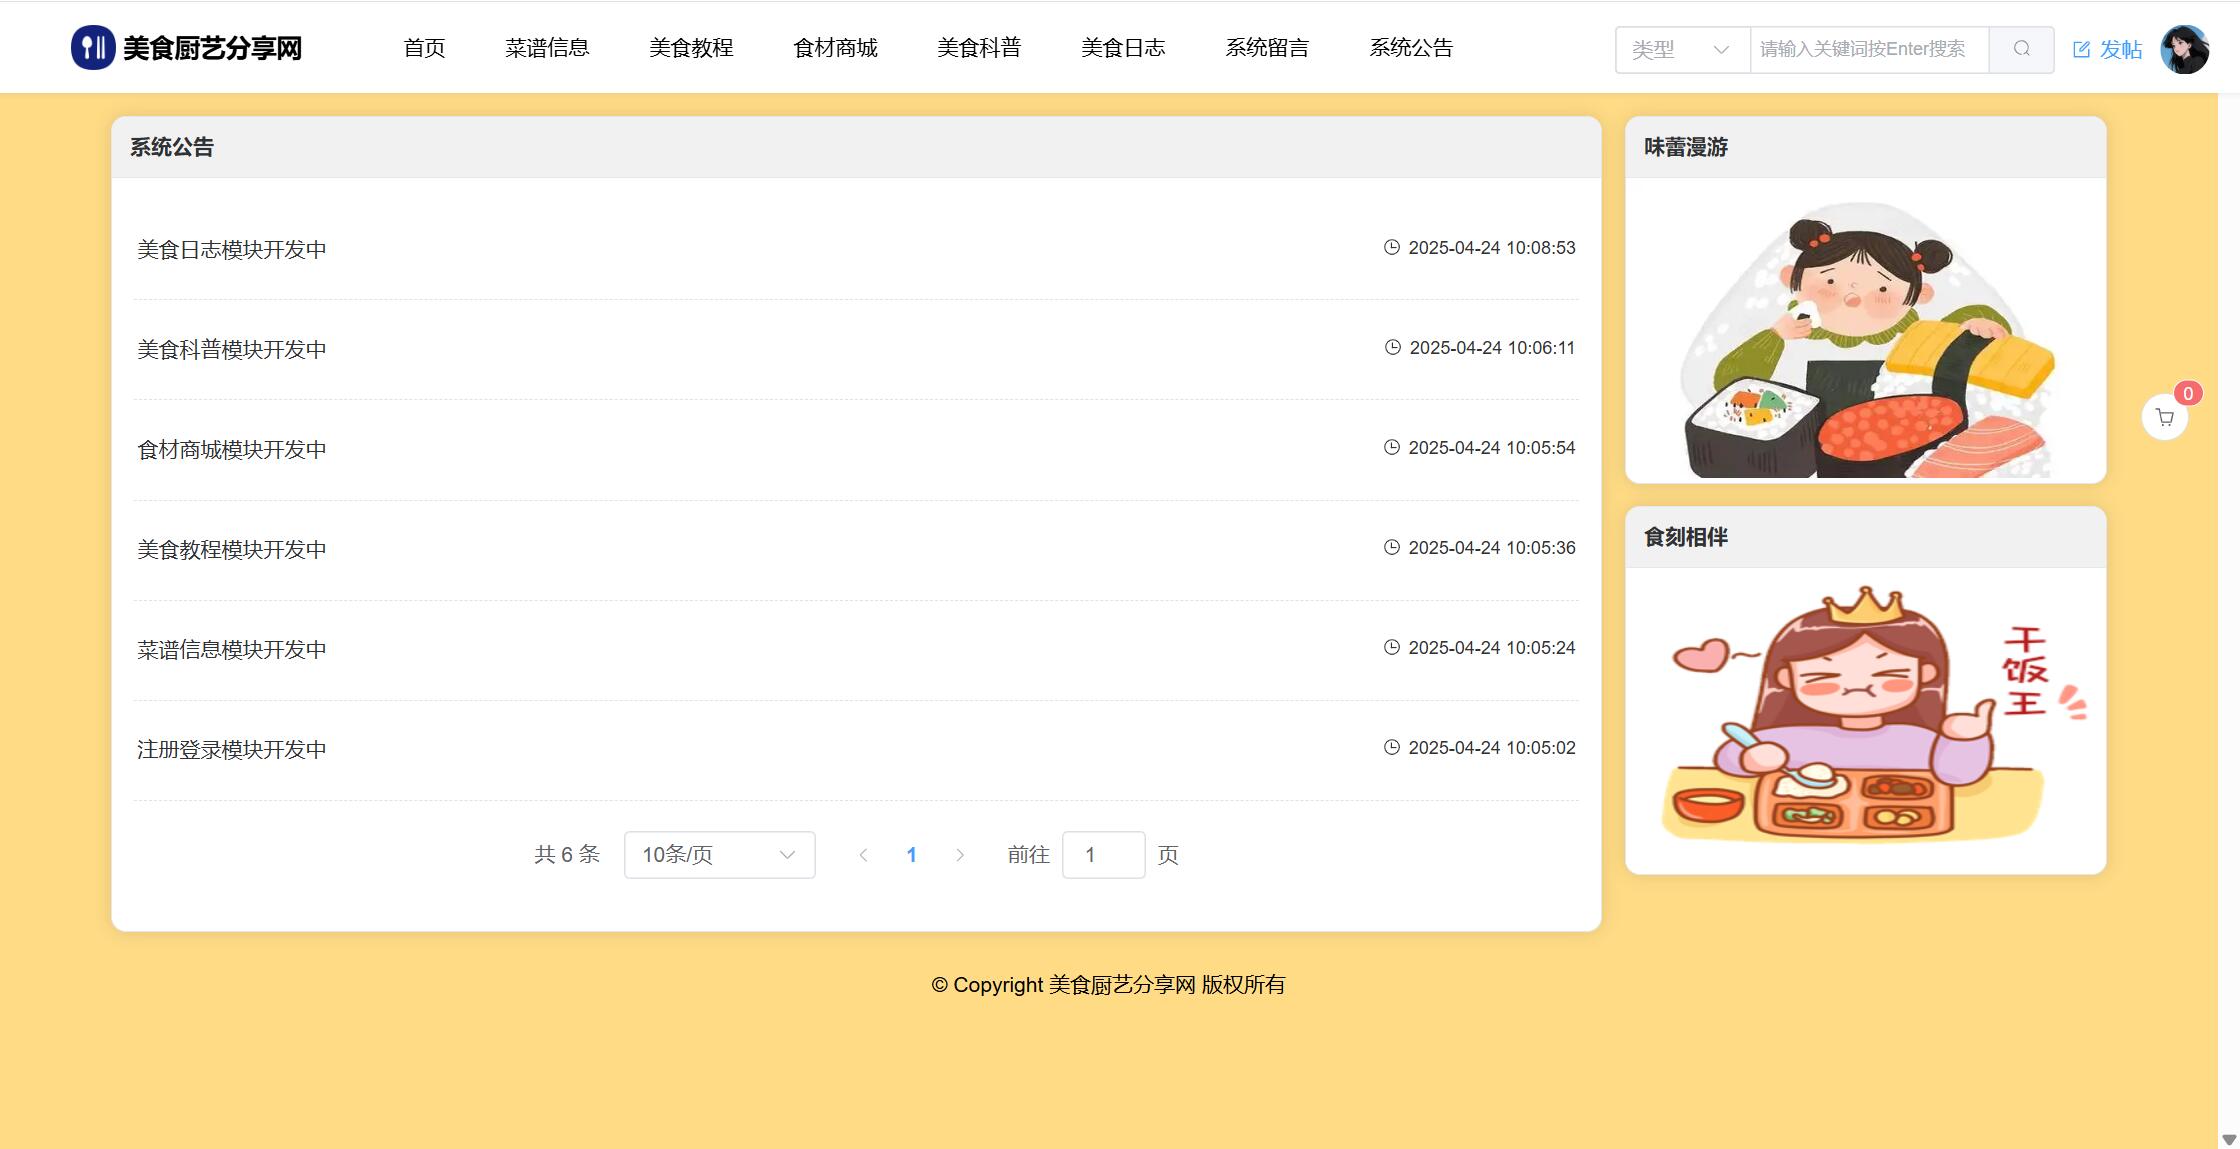
Task: Switch to the 食材商城 menu item
Action: click(x=835, y=47)
